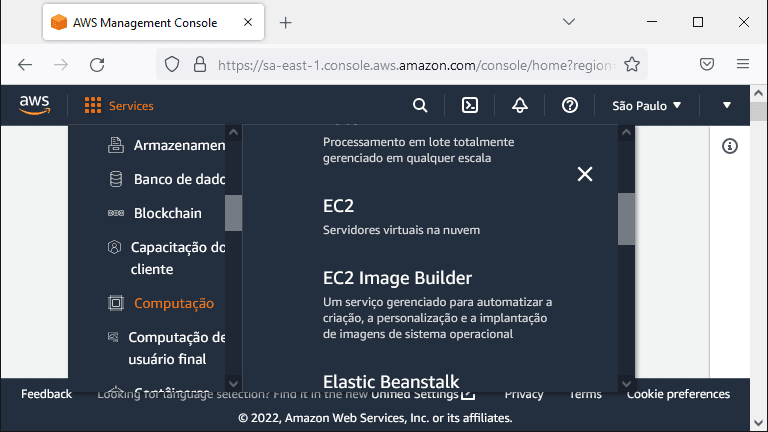Expand the São Paulo region dropdown

tap(647, 106)
